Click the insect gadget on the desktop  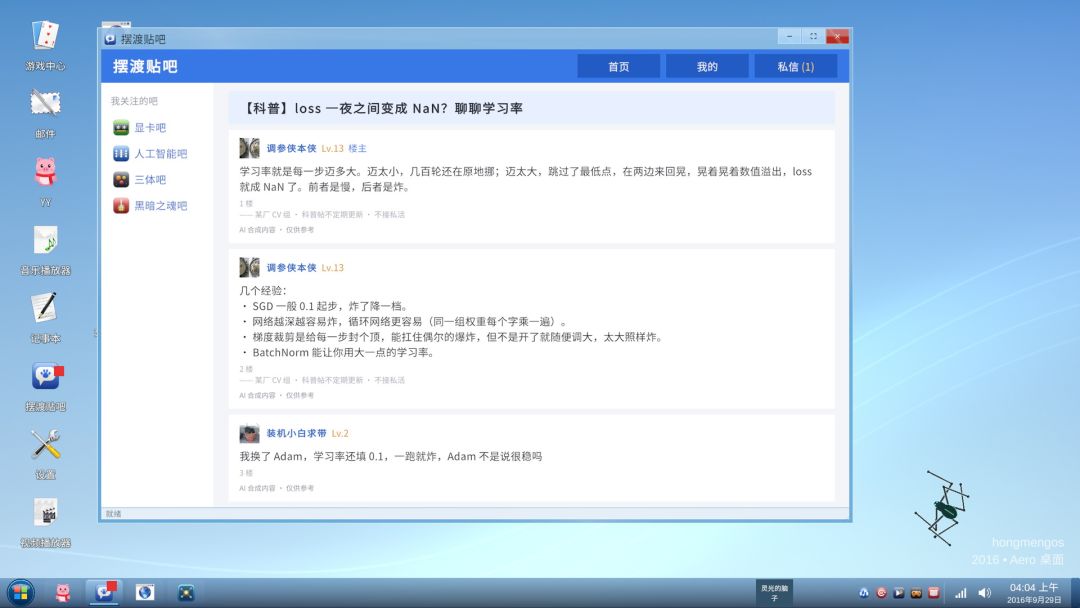(942, 509)
